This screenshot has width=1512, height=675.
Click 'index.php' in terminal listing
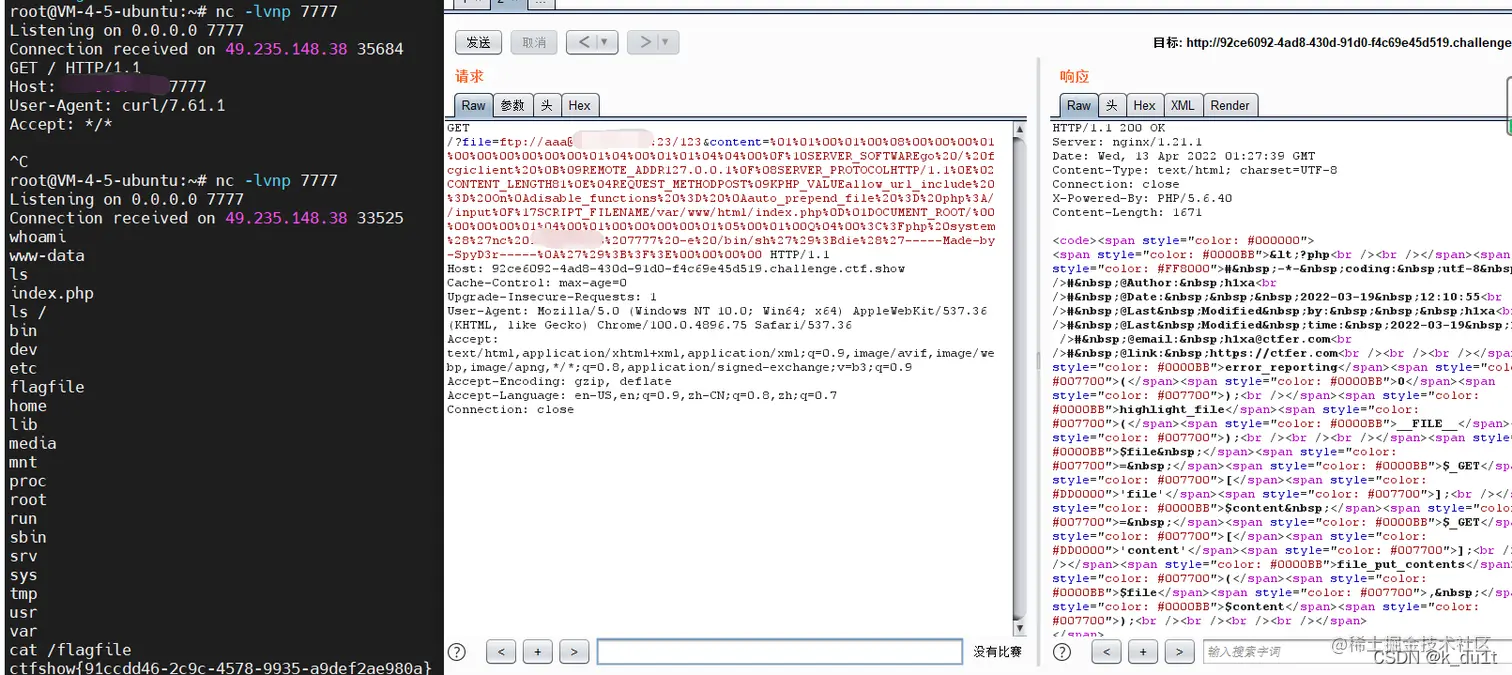pyautogui.click(x=52, y=293)
